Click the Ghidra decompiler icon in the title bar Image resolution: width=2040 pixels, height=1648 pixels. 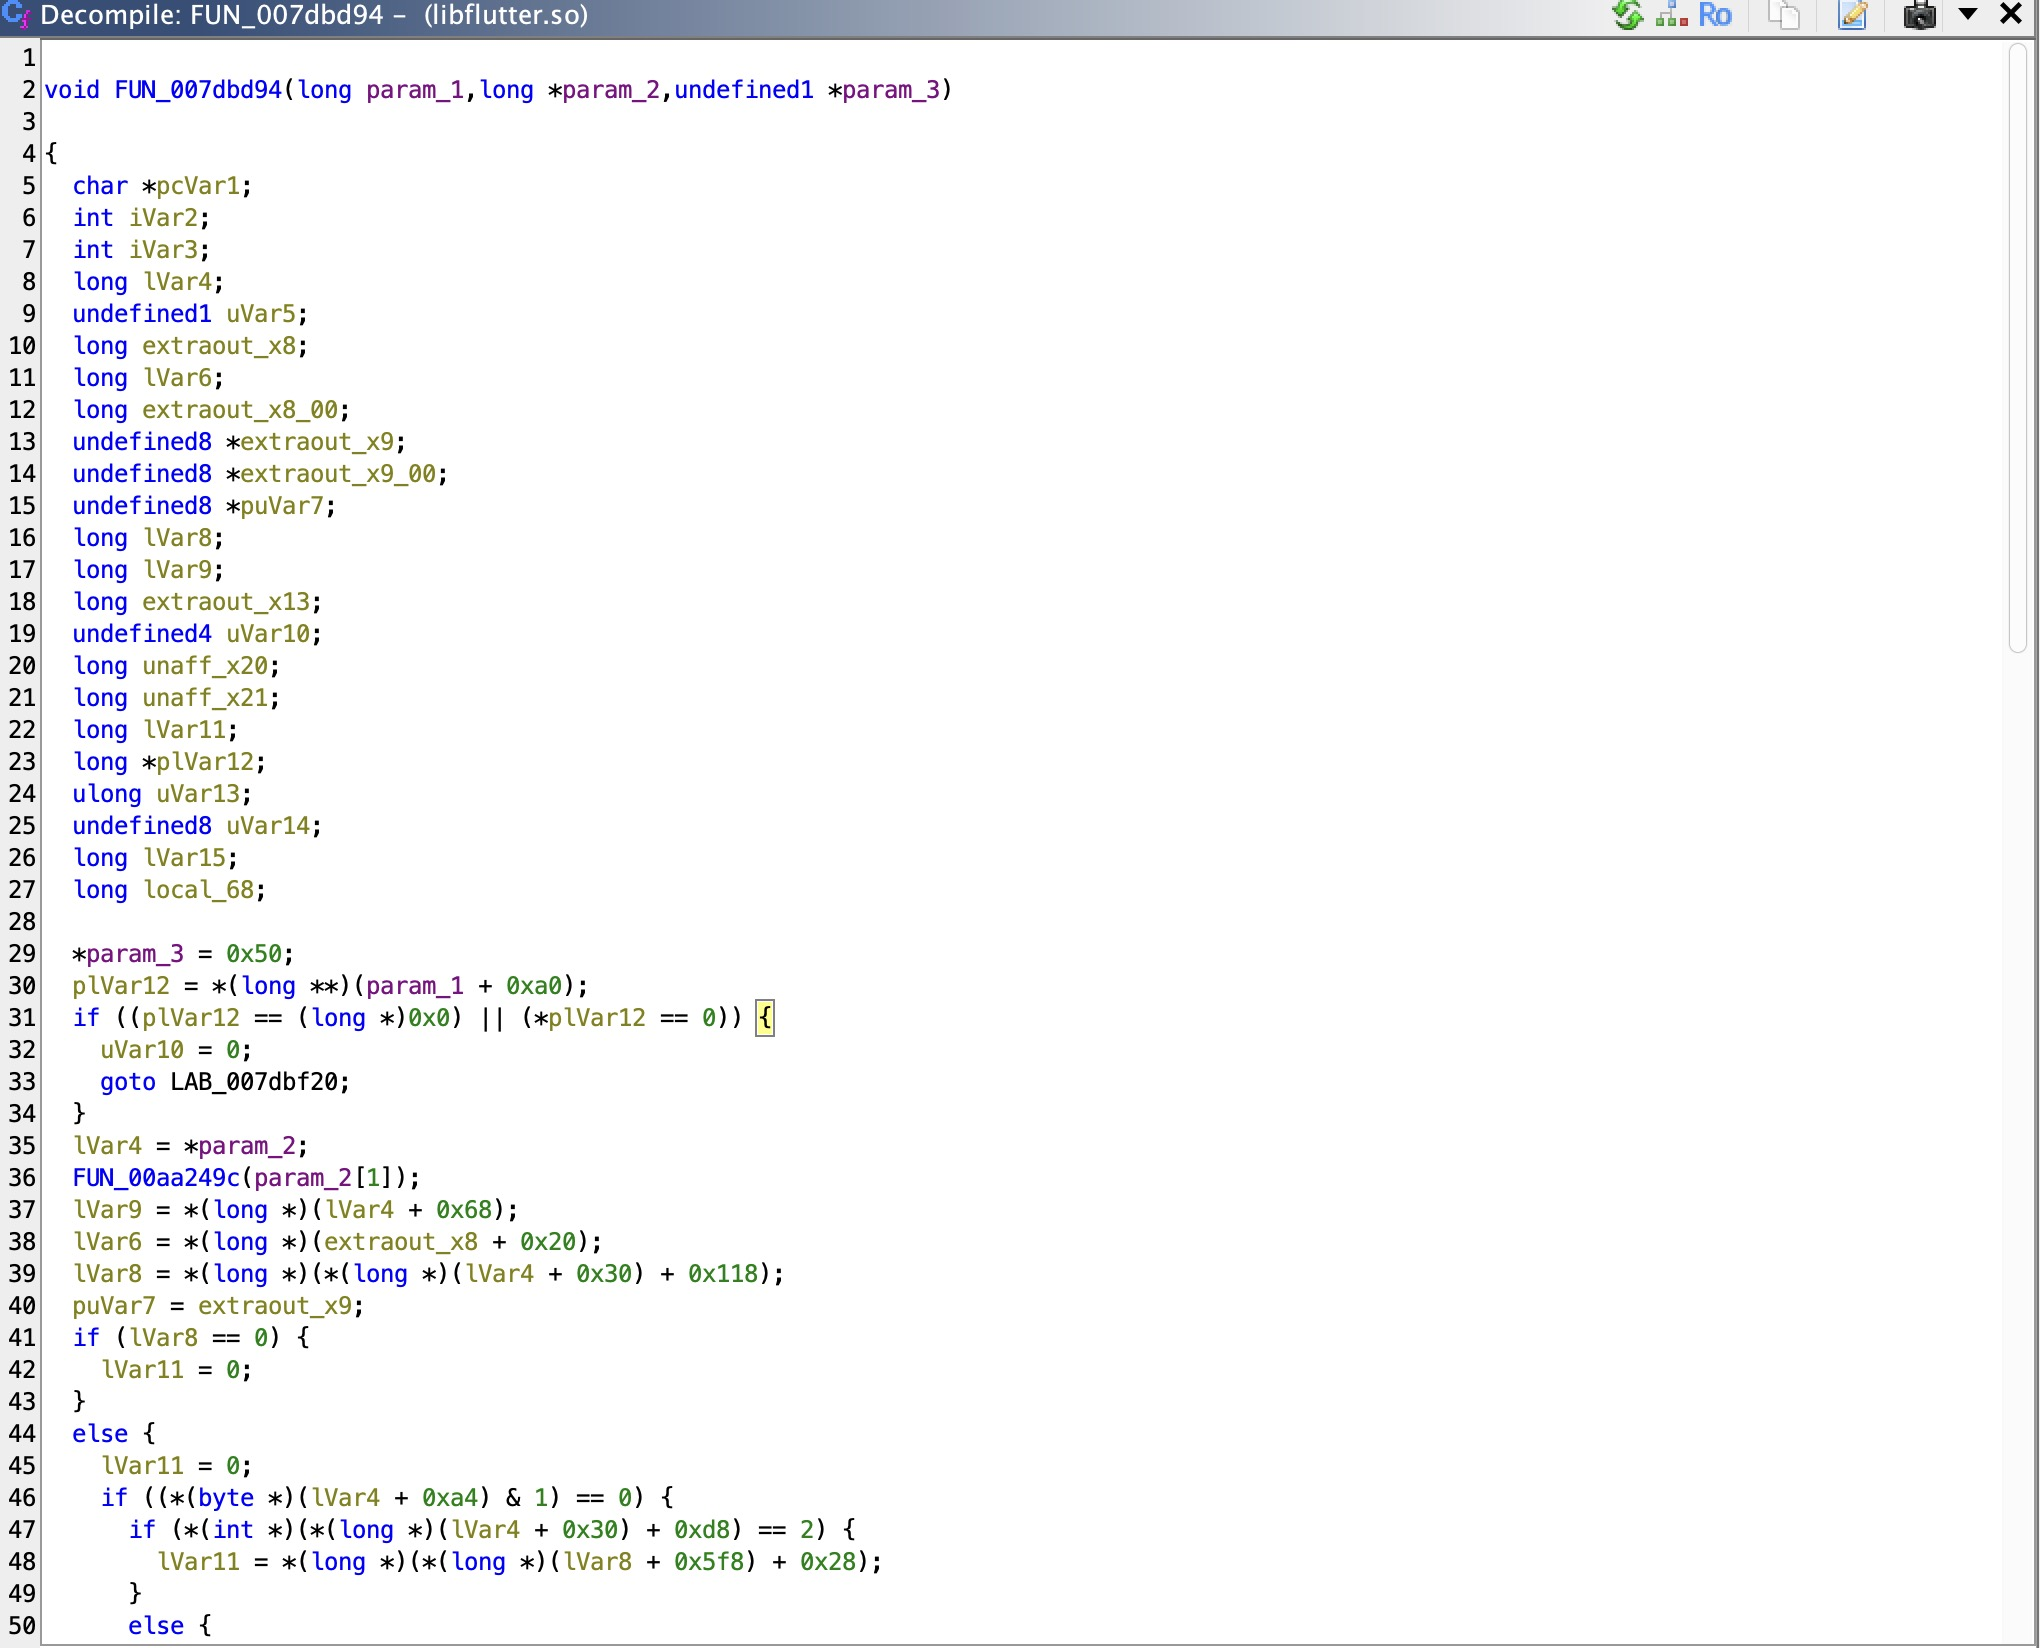coord(16,15)
